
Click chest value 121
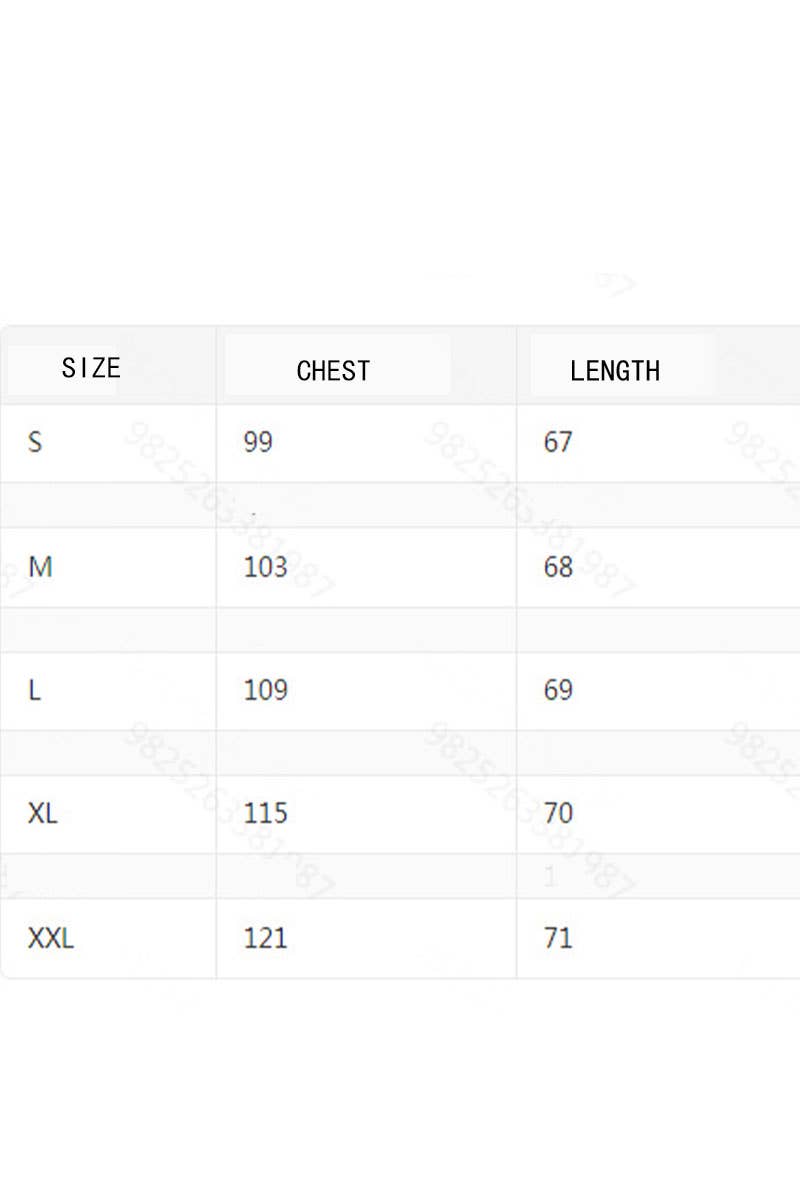[x=265, y=938]
